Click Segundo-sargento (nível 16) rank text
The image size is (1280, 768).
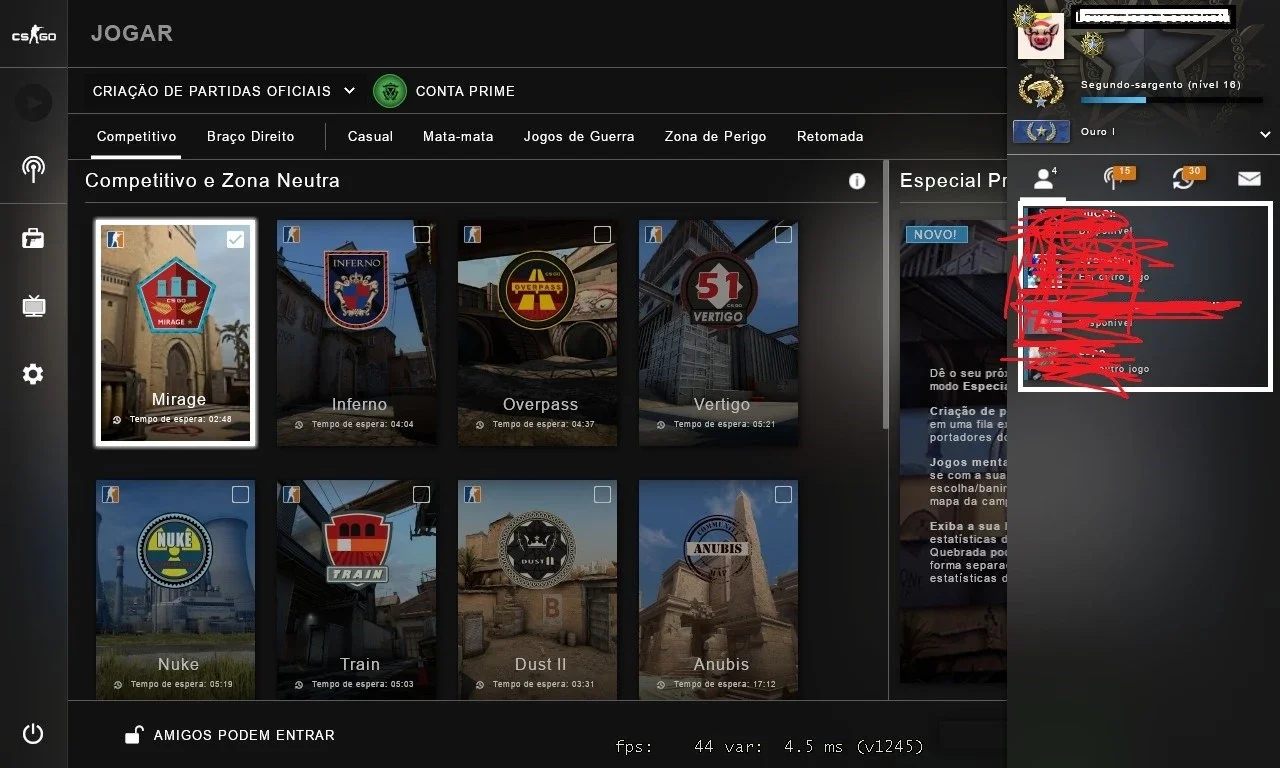1160,85
